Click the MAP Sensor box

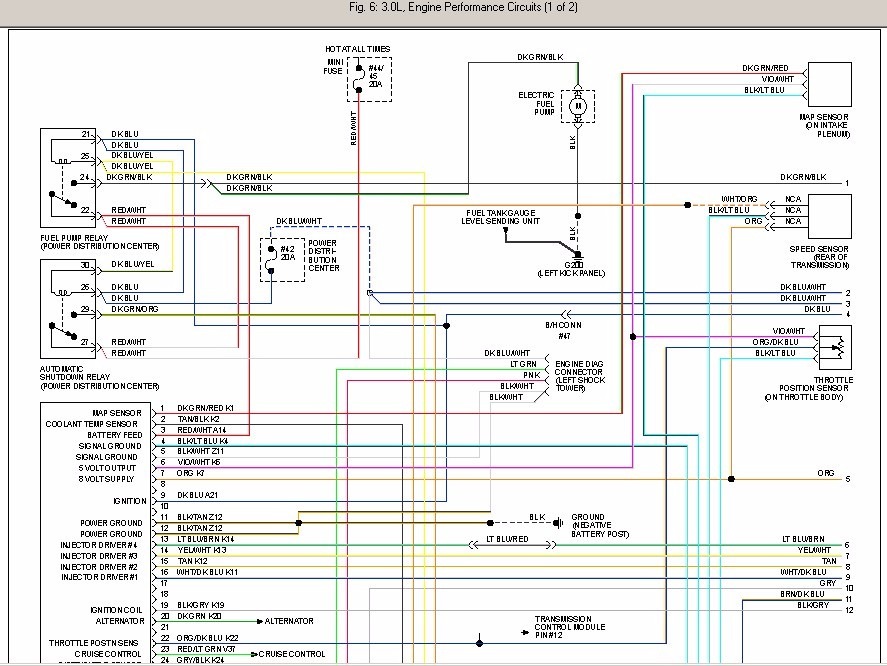tap(830, 84)
